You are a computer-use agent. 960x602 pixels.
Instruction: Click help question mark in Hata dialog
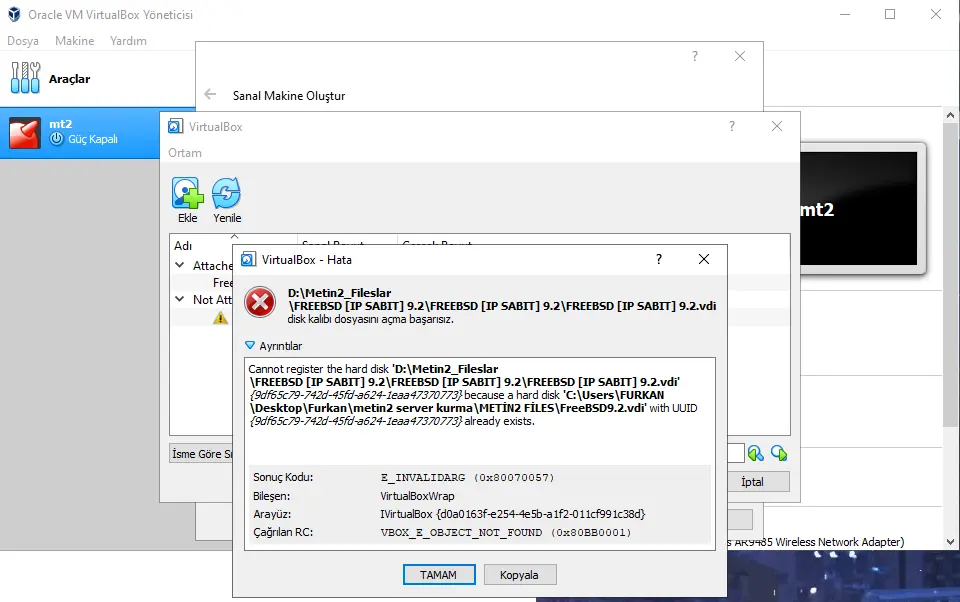click(659, 259)
